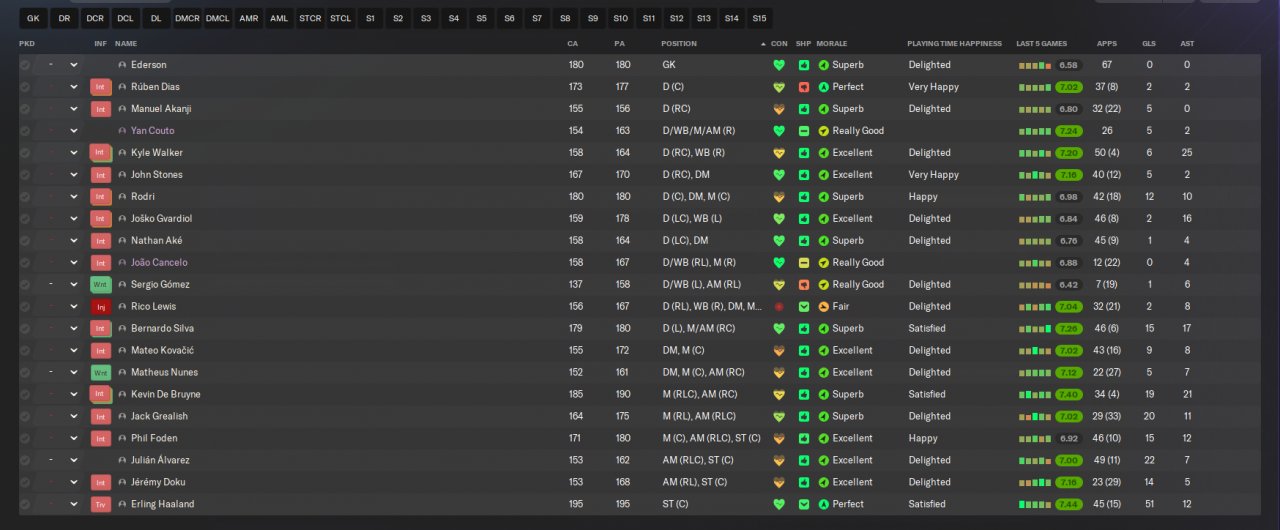Click Yan Couto's yellow sharpness icon

pyautogui.click(x=804, y=131)
